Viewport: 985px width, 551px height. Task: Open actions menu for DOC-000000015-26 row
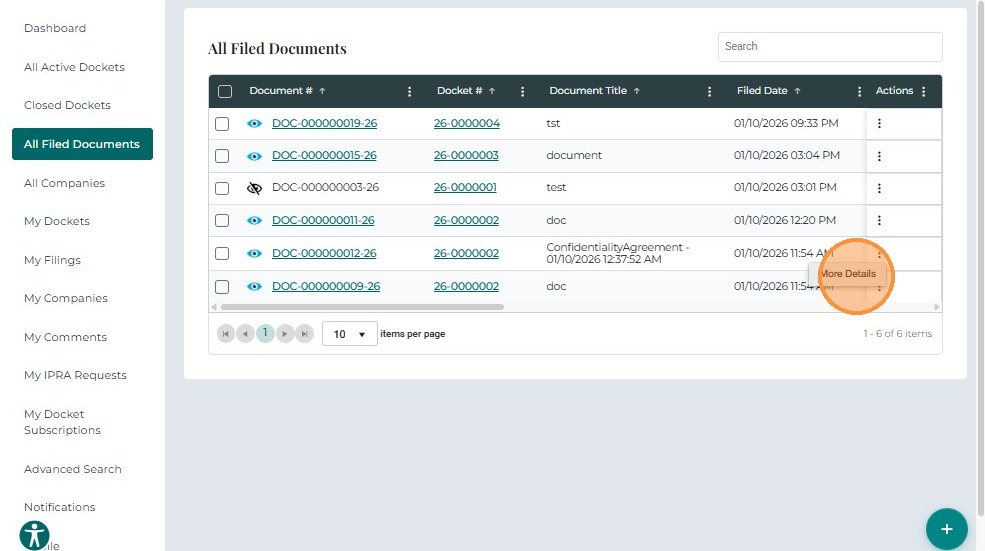(879, 156)
